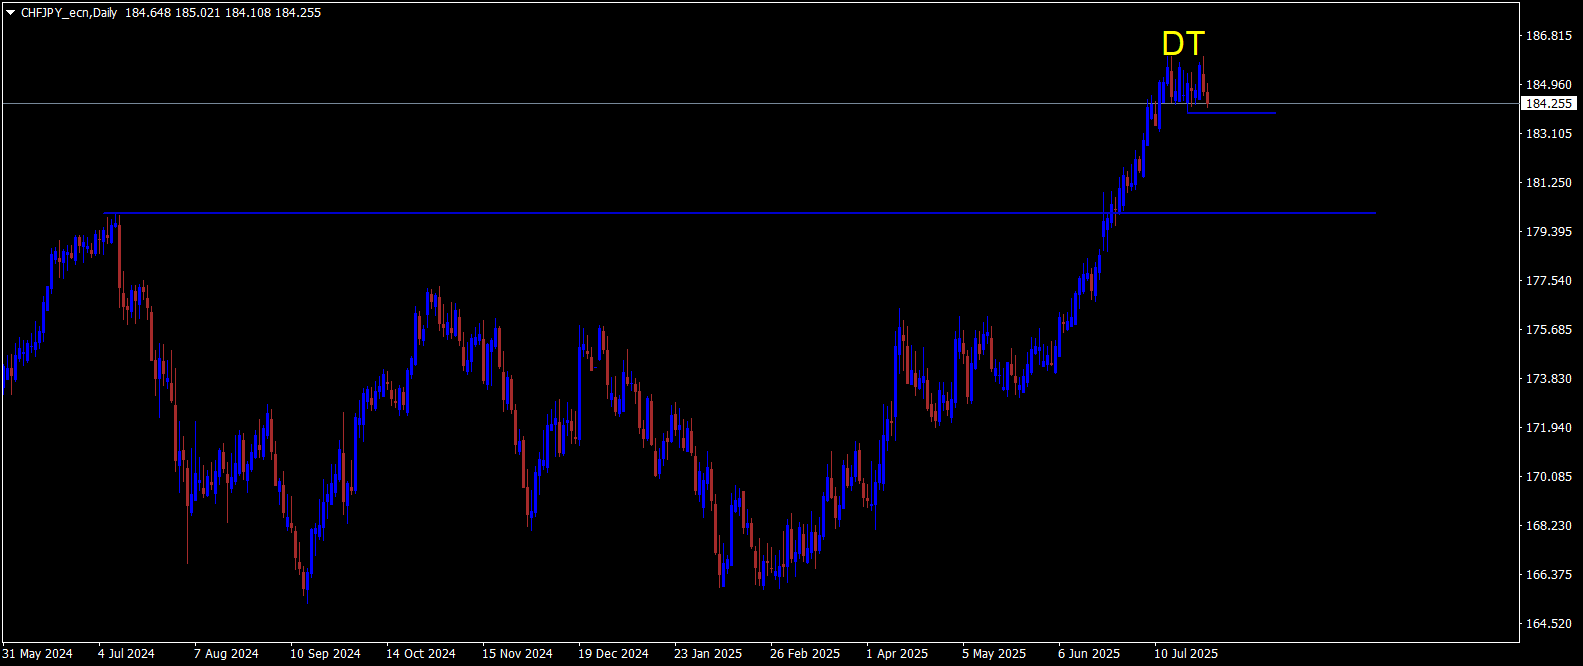Click the 1 Apr 2025 date label
1583x666 pixels.
(x=897, y=654)
